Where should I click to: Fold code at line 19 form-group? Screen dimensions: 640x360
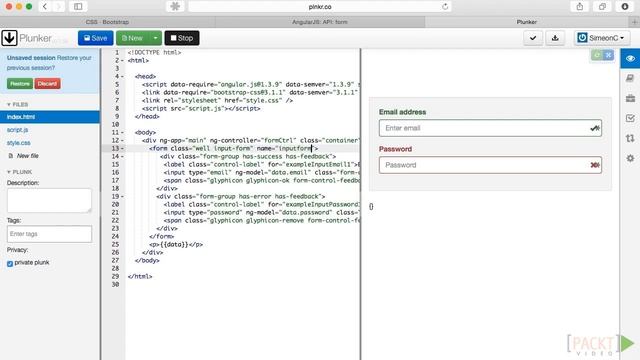coord(122,196)
